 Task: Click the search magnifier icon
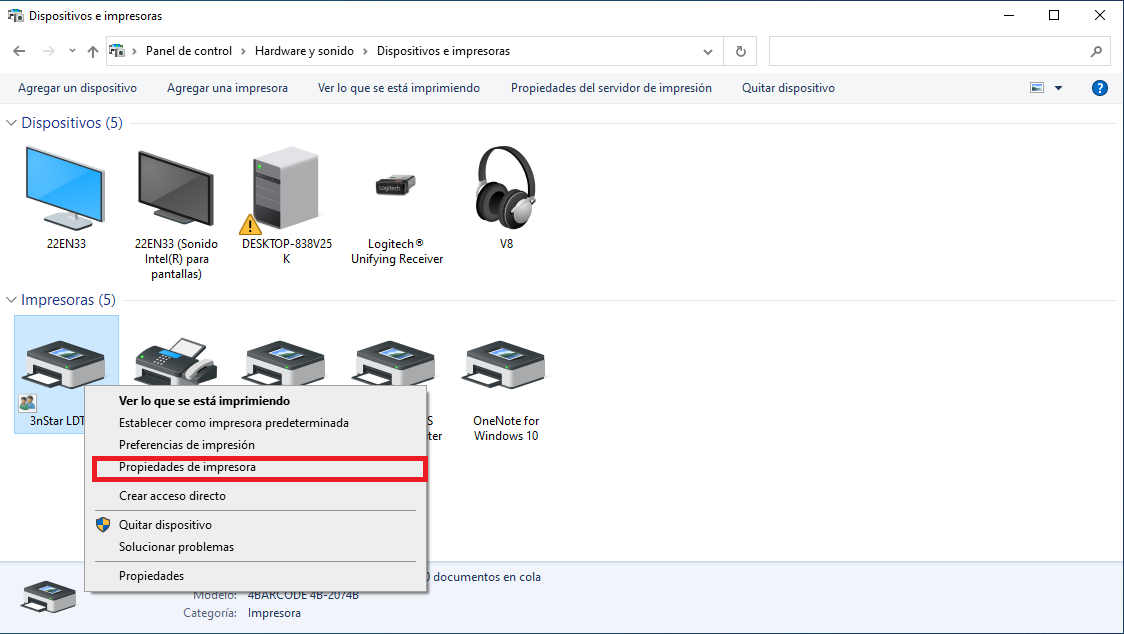tap(1096, 51)
